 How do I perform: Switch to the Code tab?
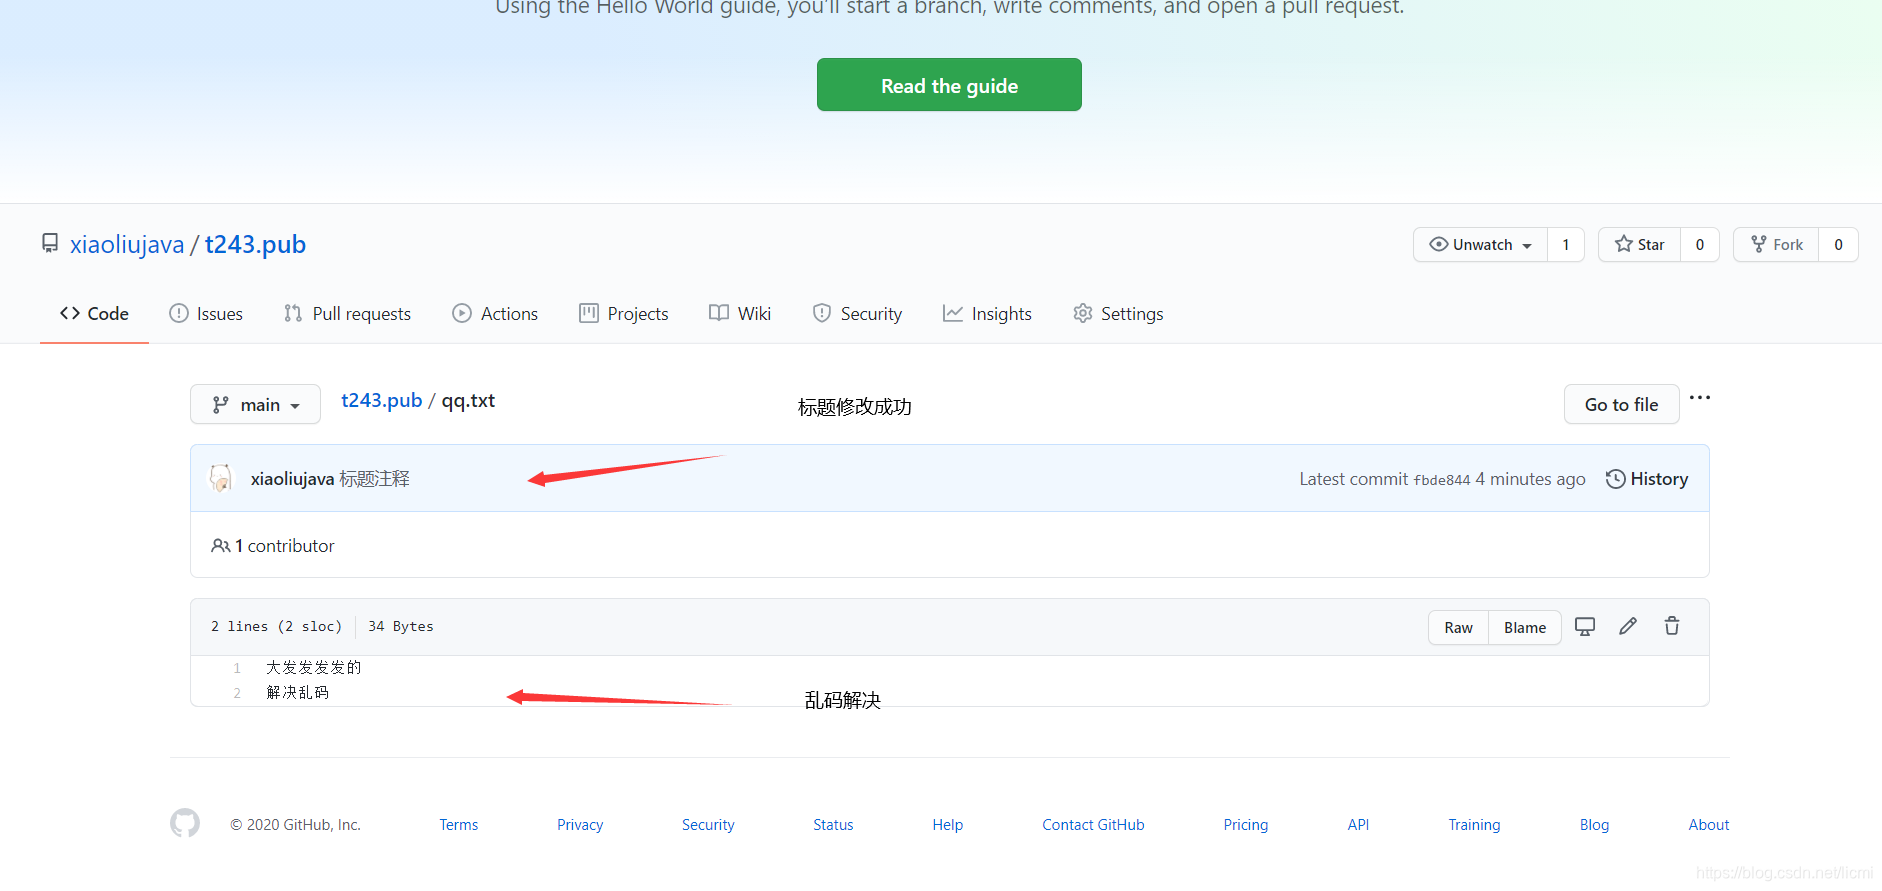[94, 313]
